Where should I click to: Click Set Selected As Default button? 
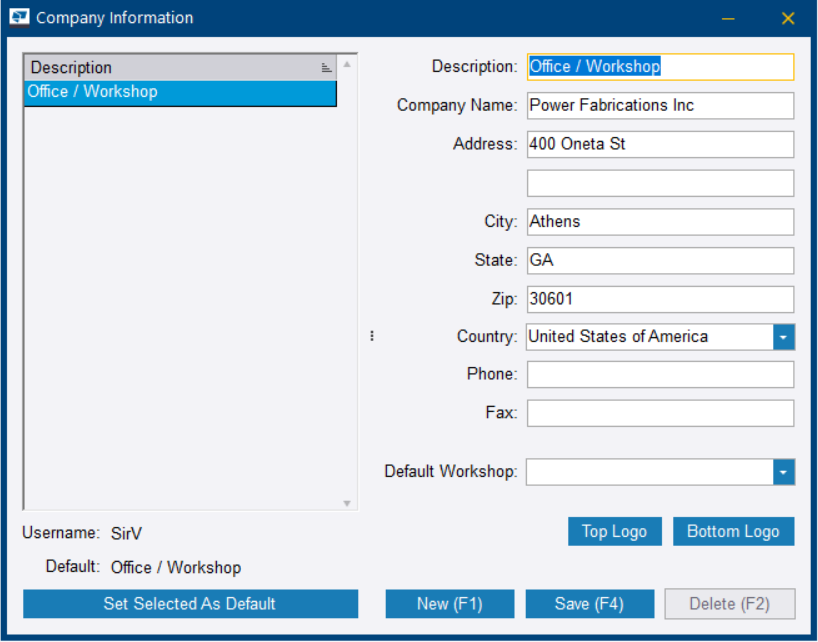click(x=190, y=604)
